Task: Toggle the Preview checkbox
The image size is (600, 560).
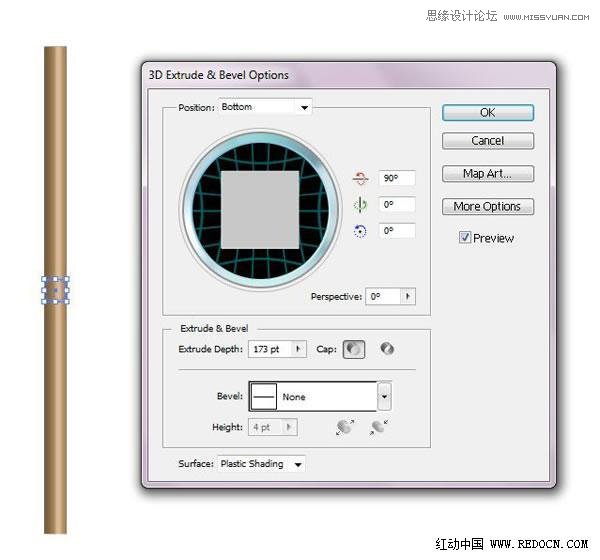Action: point(465,238)
